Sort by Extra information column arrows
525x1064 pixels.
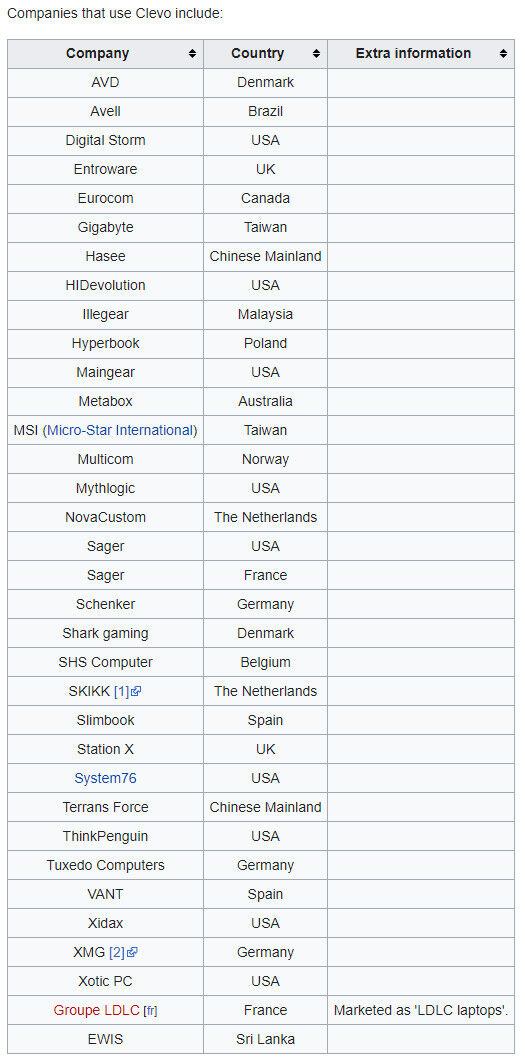[503, 54]
